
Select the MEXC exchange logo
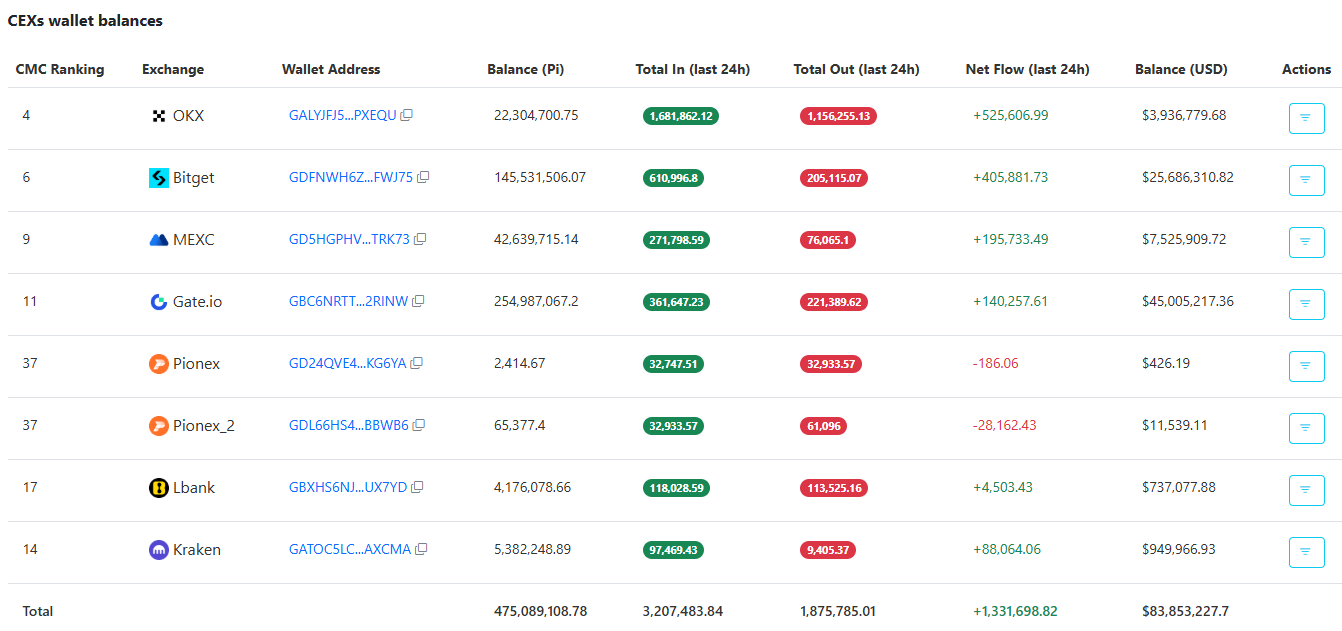point(159,239)
